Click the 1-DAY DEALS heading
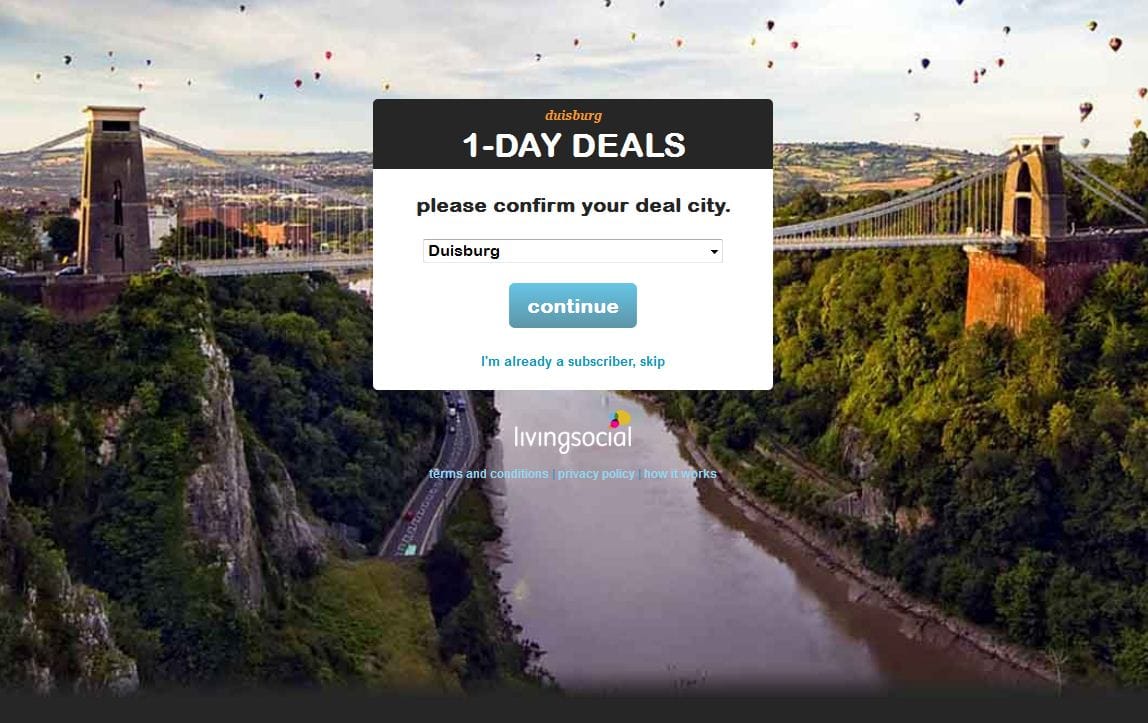This screenshot has height=723, width=1148. [x=574, y=146]
